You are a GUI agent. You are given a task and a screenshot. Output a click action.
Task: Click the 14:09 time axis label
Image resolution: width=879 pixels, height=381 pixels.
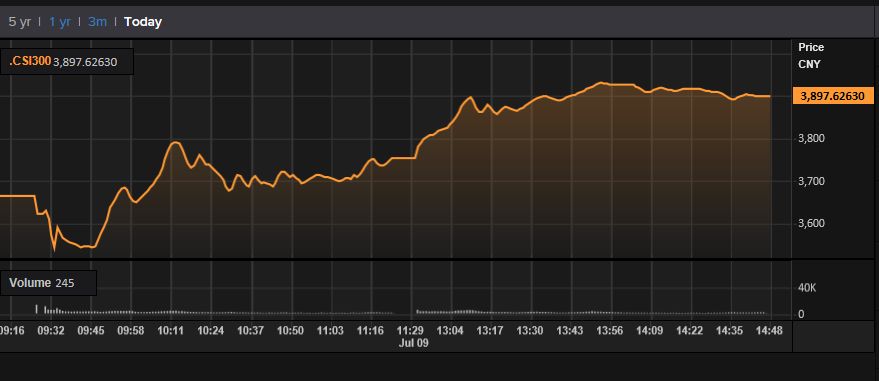pyautogui.click(x=650, y=331)
